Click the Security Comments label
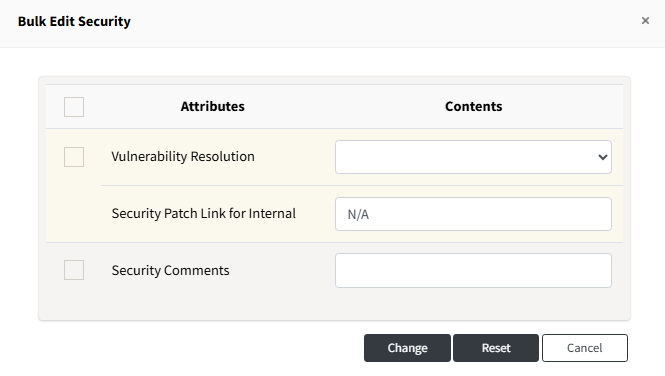 tap(170, 270)
